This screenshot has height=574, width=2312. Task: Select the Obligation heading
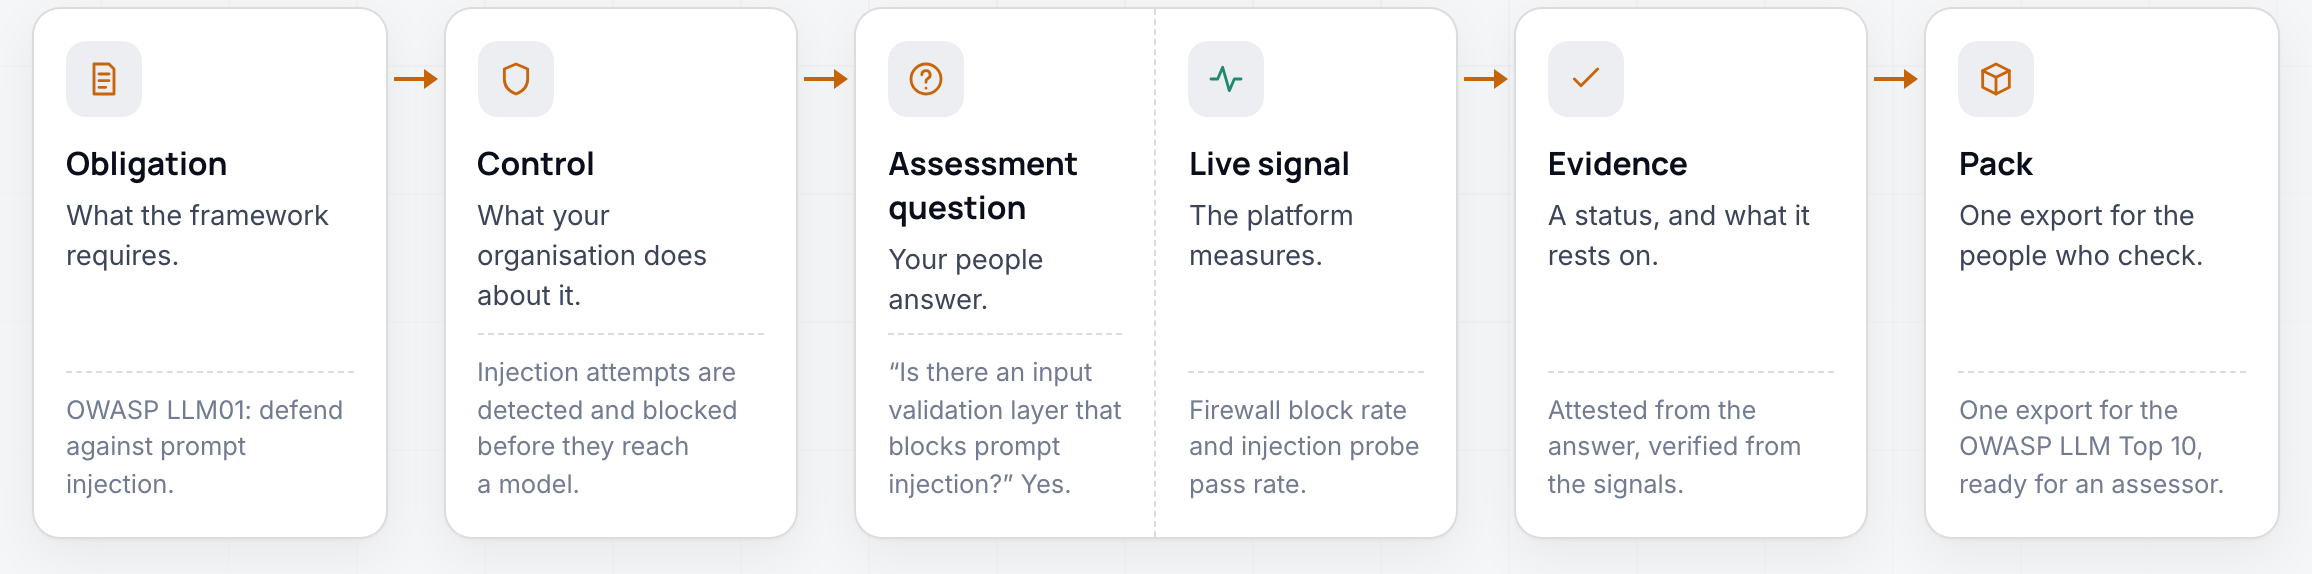147,164
